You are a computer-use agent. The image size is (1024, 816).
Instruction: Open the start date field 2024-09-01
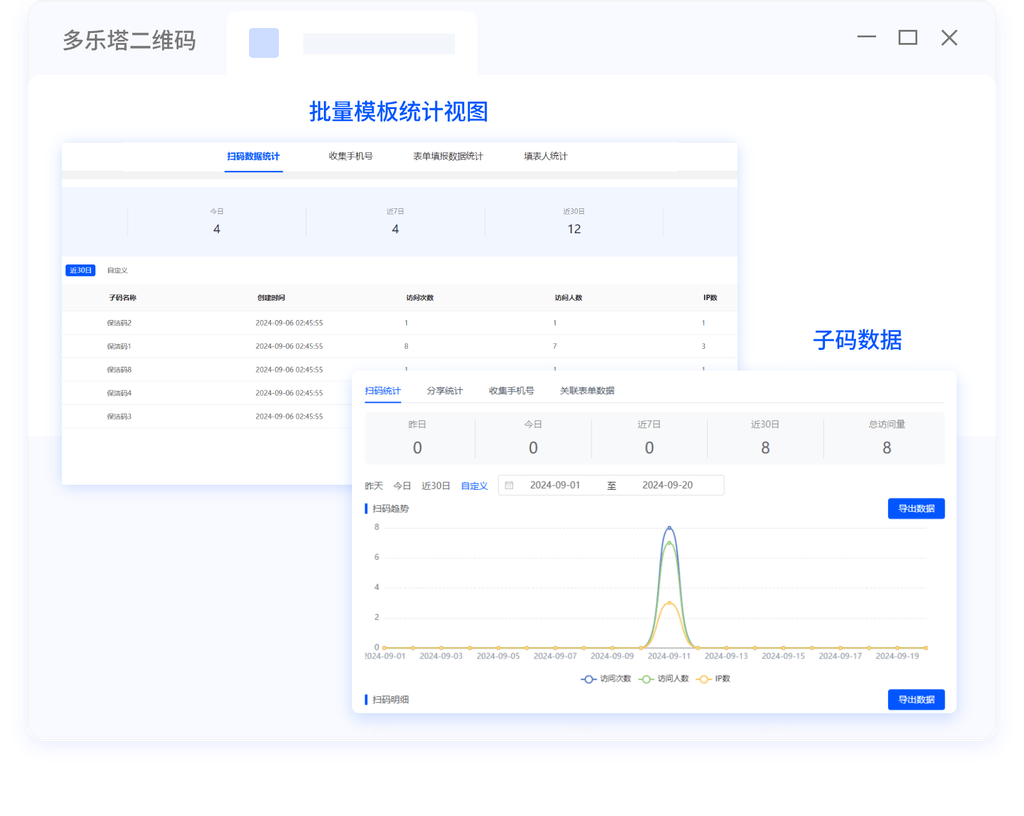553,484
